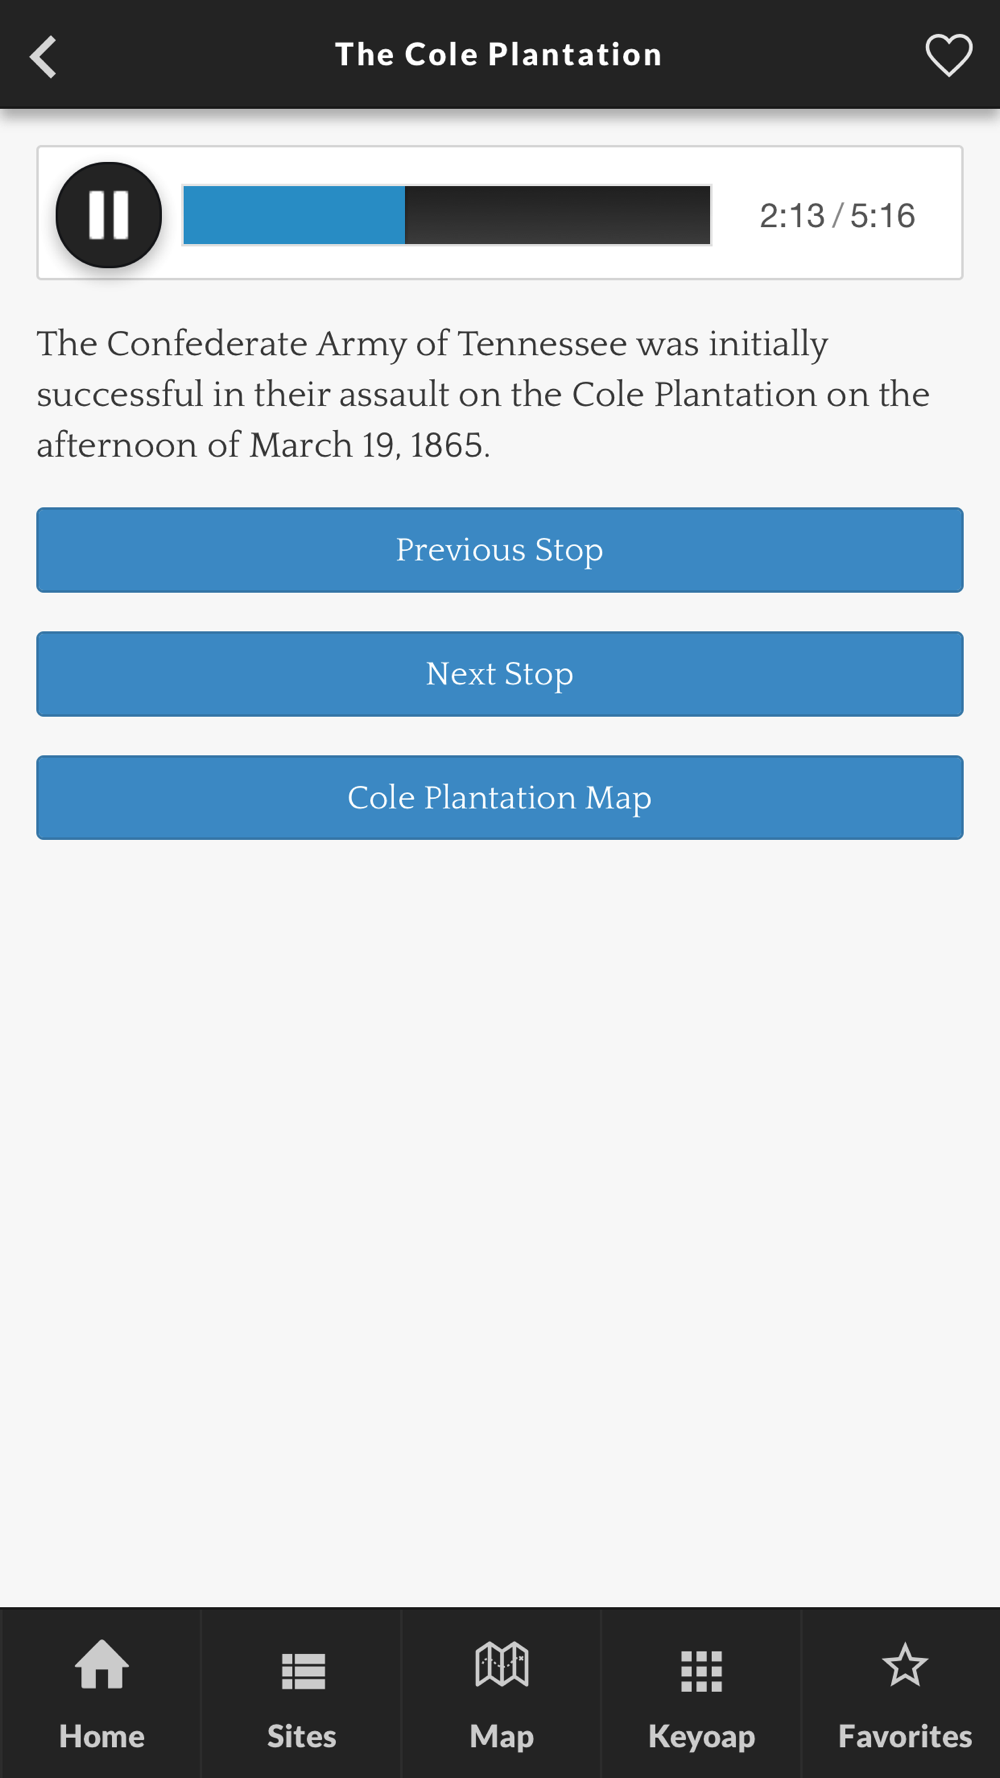Click the Confederate Army description text
This screenshot has height=1778, width=1000.
[x=483, y=394]
